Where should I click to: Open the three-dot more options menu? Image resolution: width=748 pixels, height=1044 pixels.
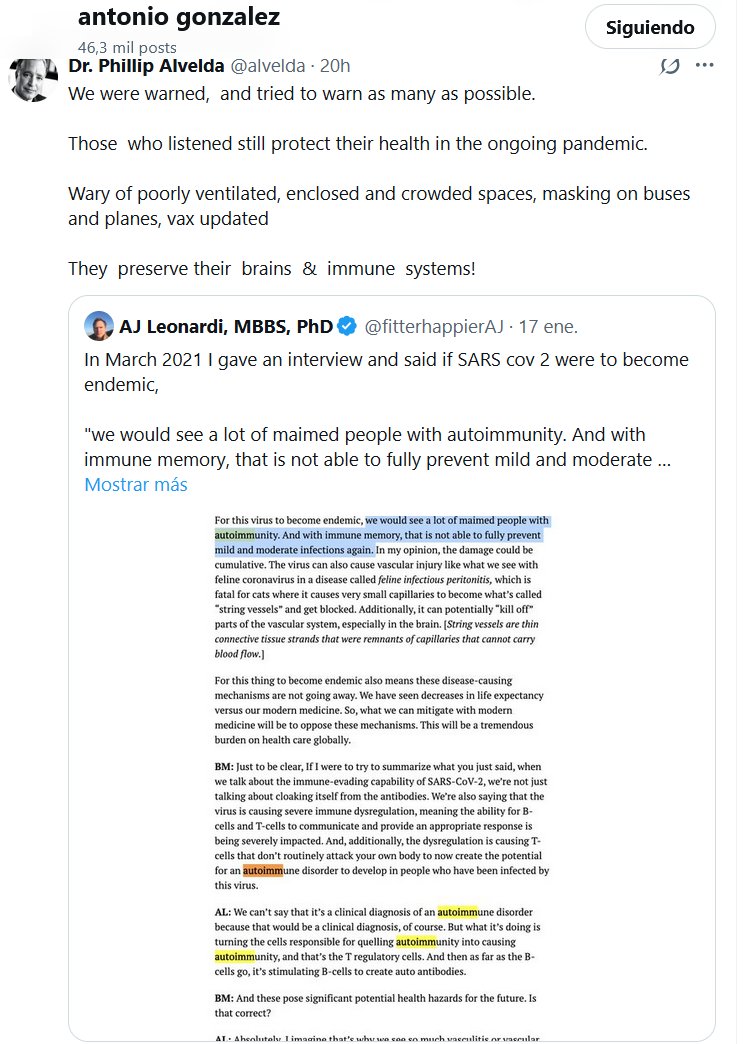point(705,66)
